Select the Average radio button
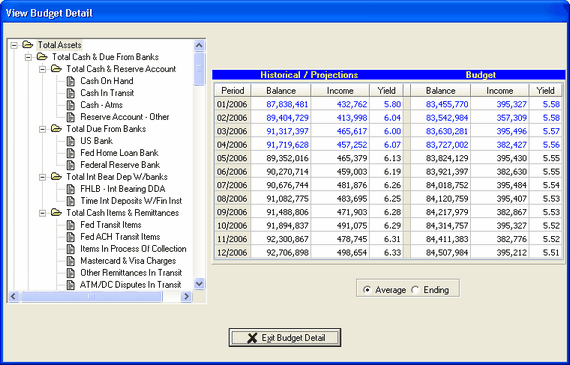The image size is (570, 365). [367, 290]
